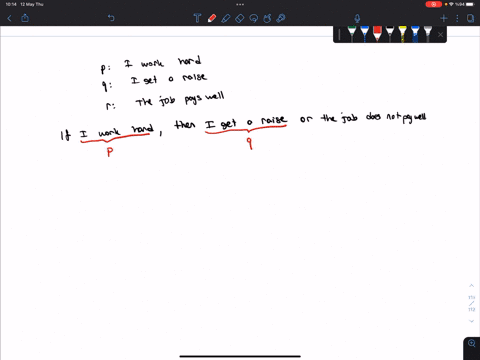The image size is (480, 360).
Task: Pick the green pen preset
Action: point(352,34)
